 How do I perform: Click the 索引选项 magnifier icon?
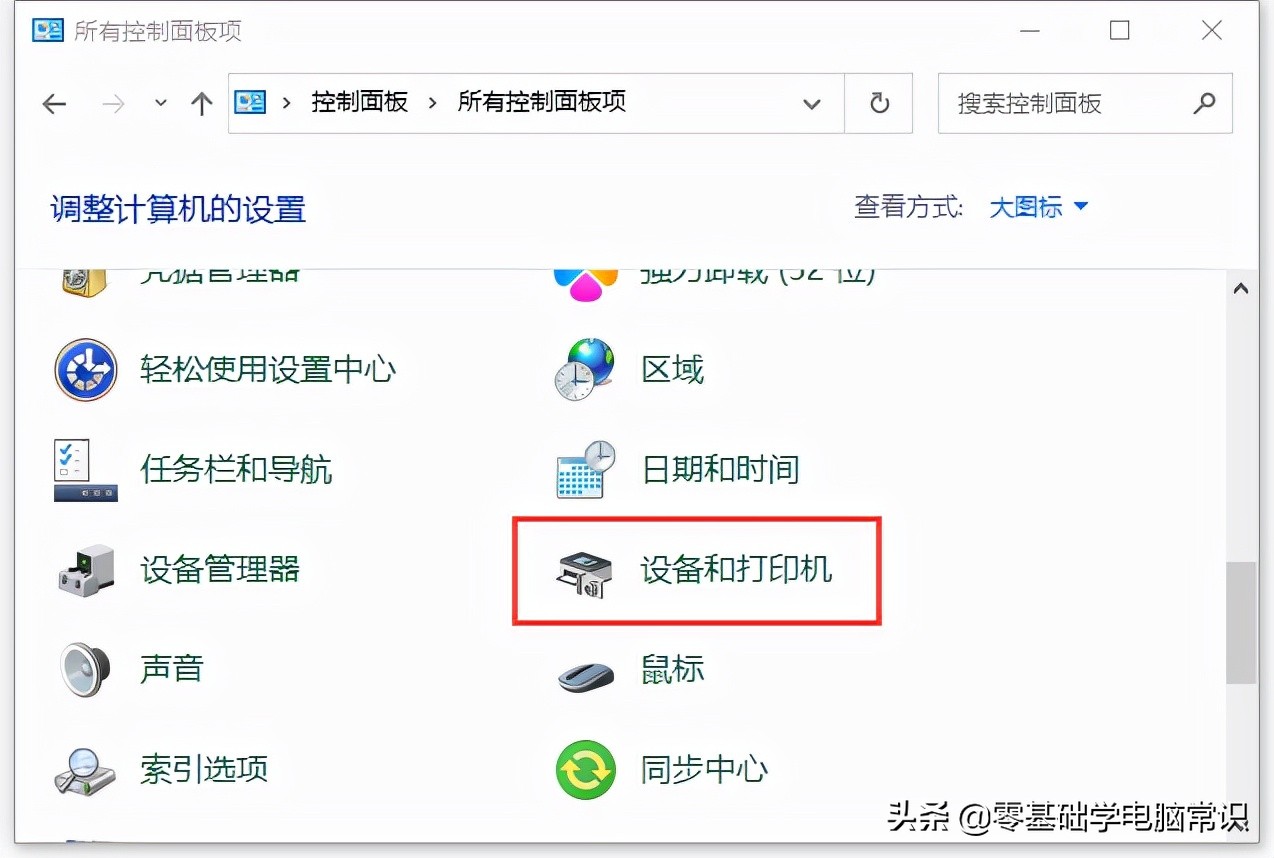(x=85, y=770)
